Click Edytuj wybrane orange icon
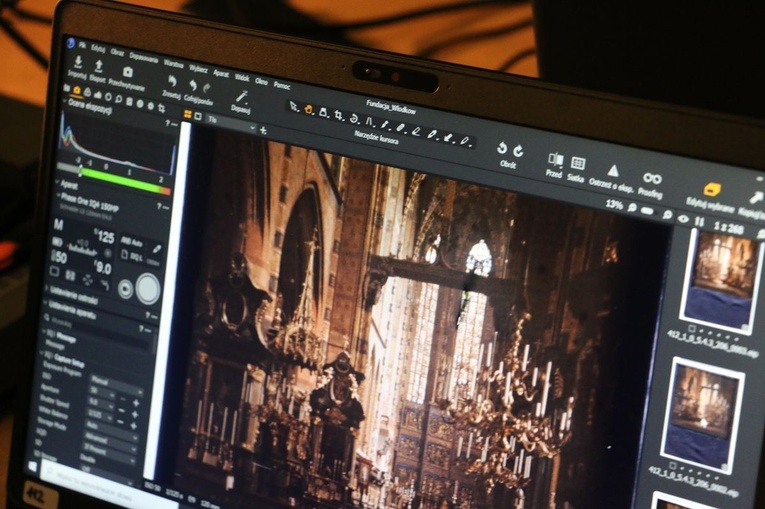 point(712,190)
